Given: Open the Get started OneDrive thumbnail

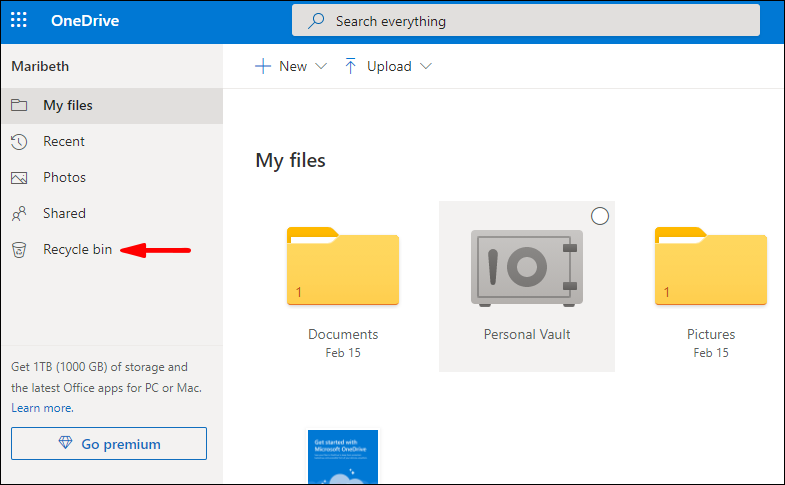Looking at the screenshot, I should (343, 457).
